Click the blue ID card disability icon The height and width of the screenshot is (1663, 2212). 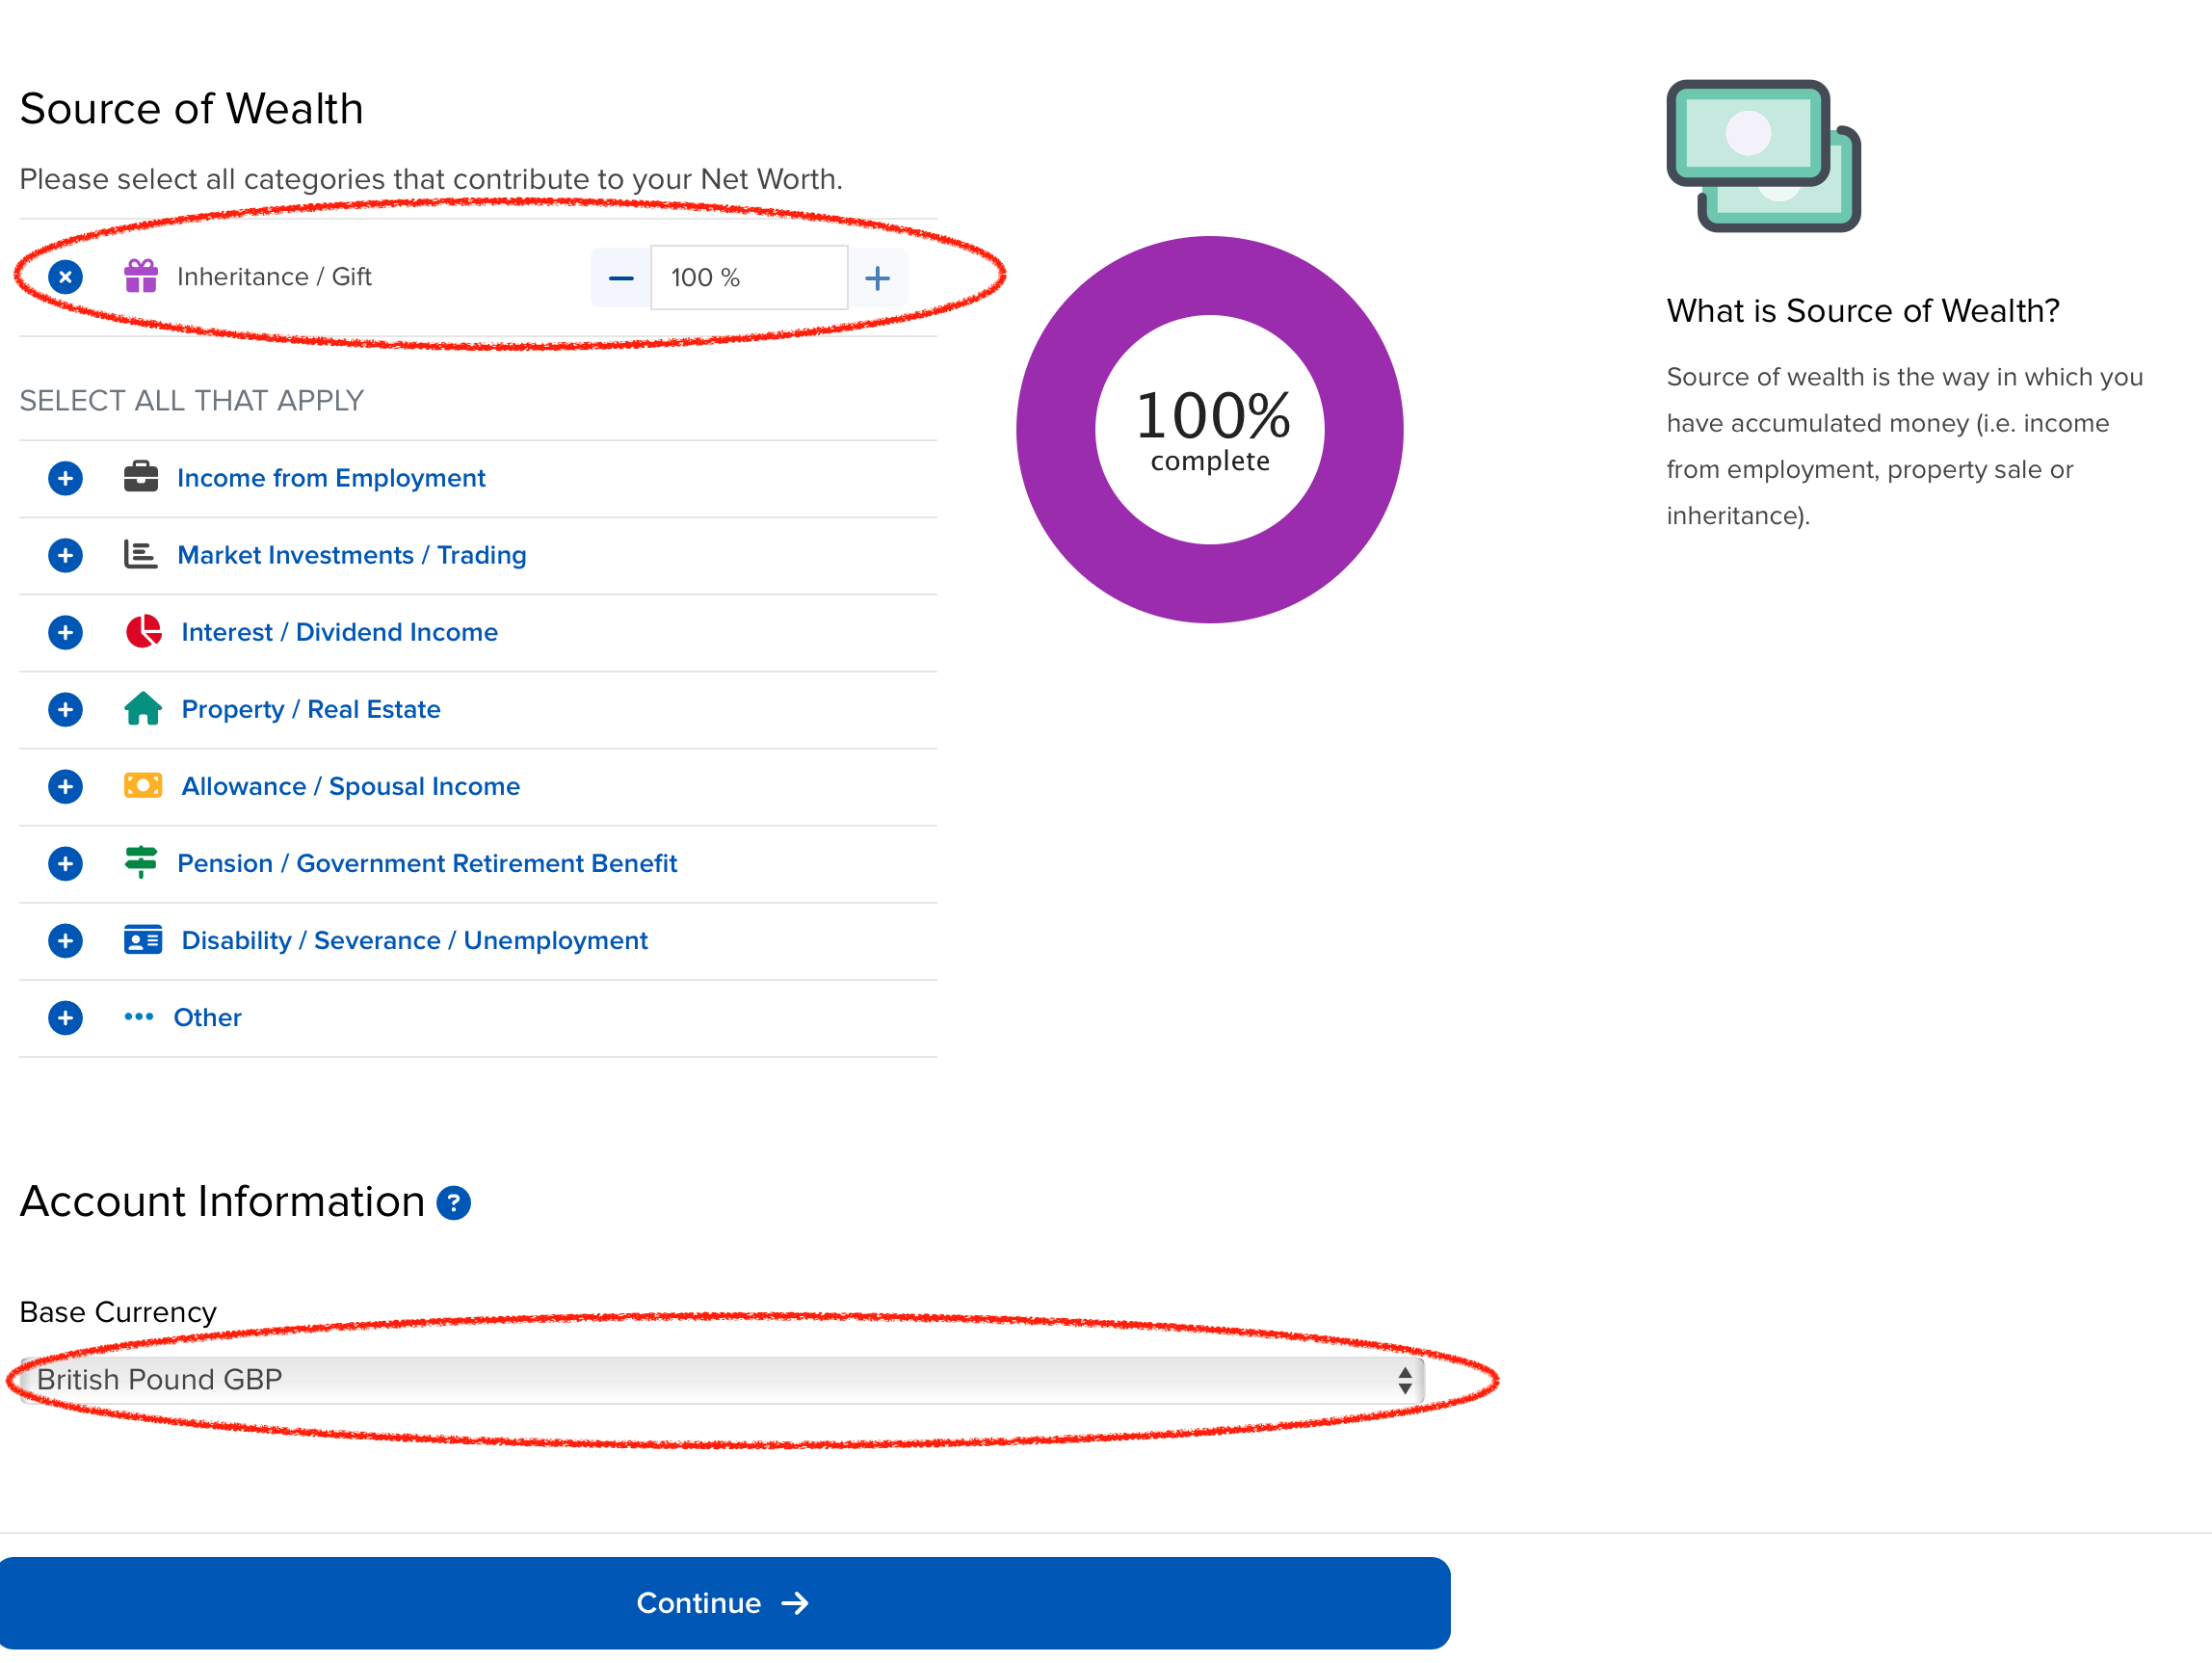click(x=143, y=940)
